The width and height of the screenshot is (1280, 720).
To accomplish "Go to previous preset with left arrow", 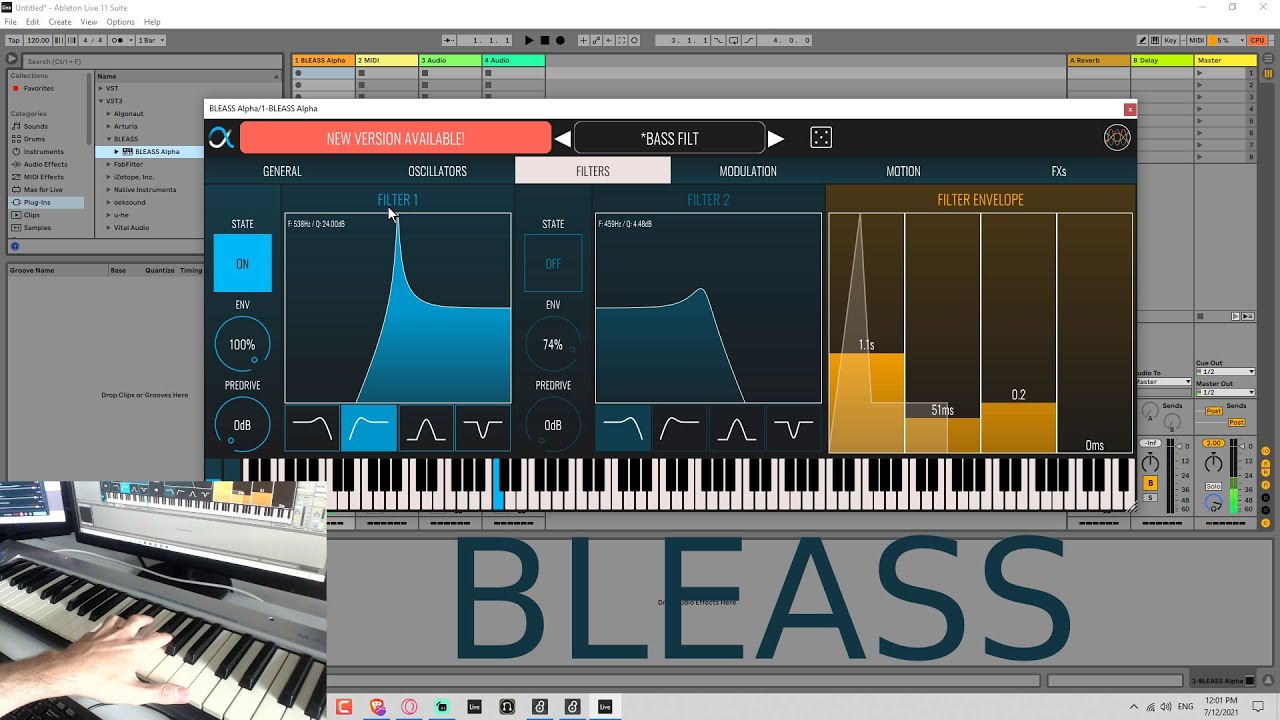I will tap(562, 138).
